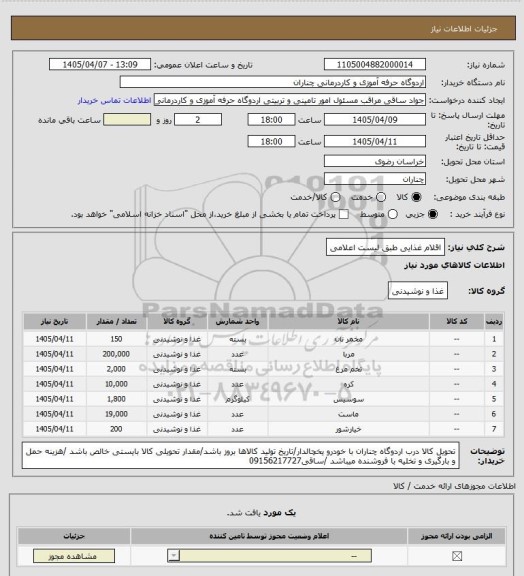Click the buyer notes text area
524x576 pixels.
point(241,456)
